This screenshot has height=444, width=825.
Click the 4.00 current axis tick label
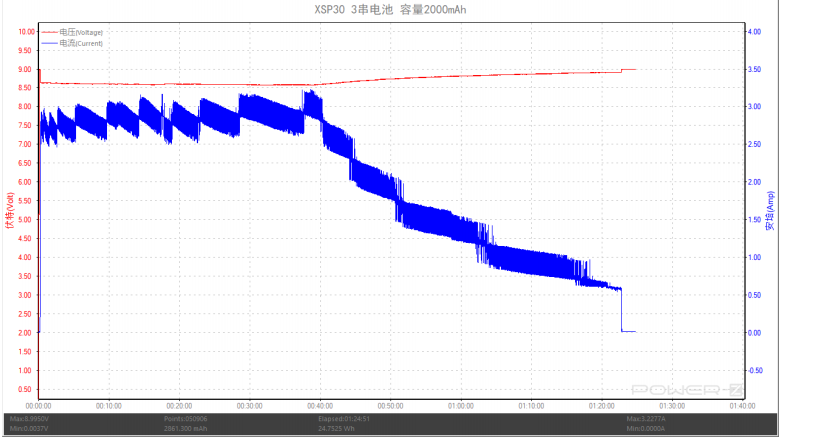754,32
